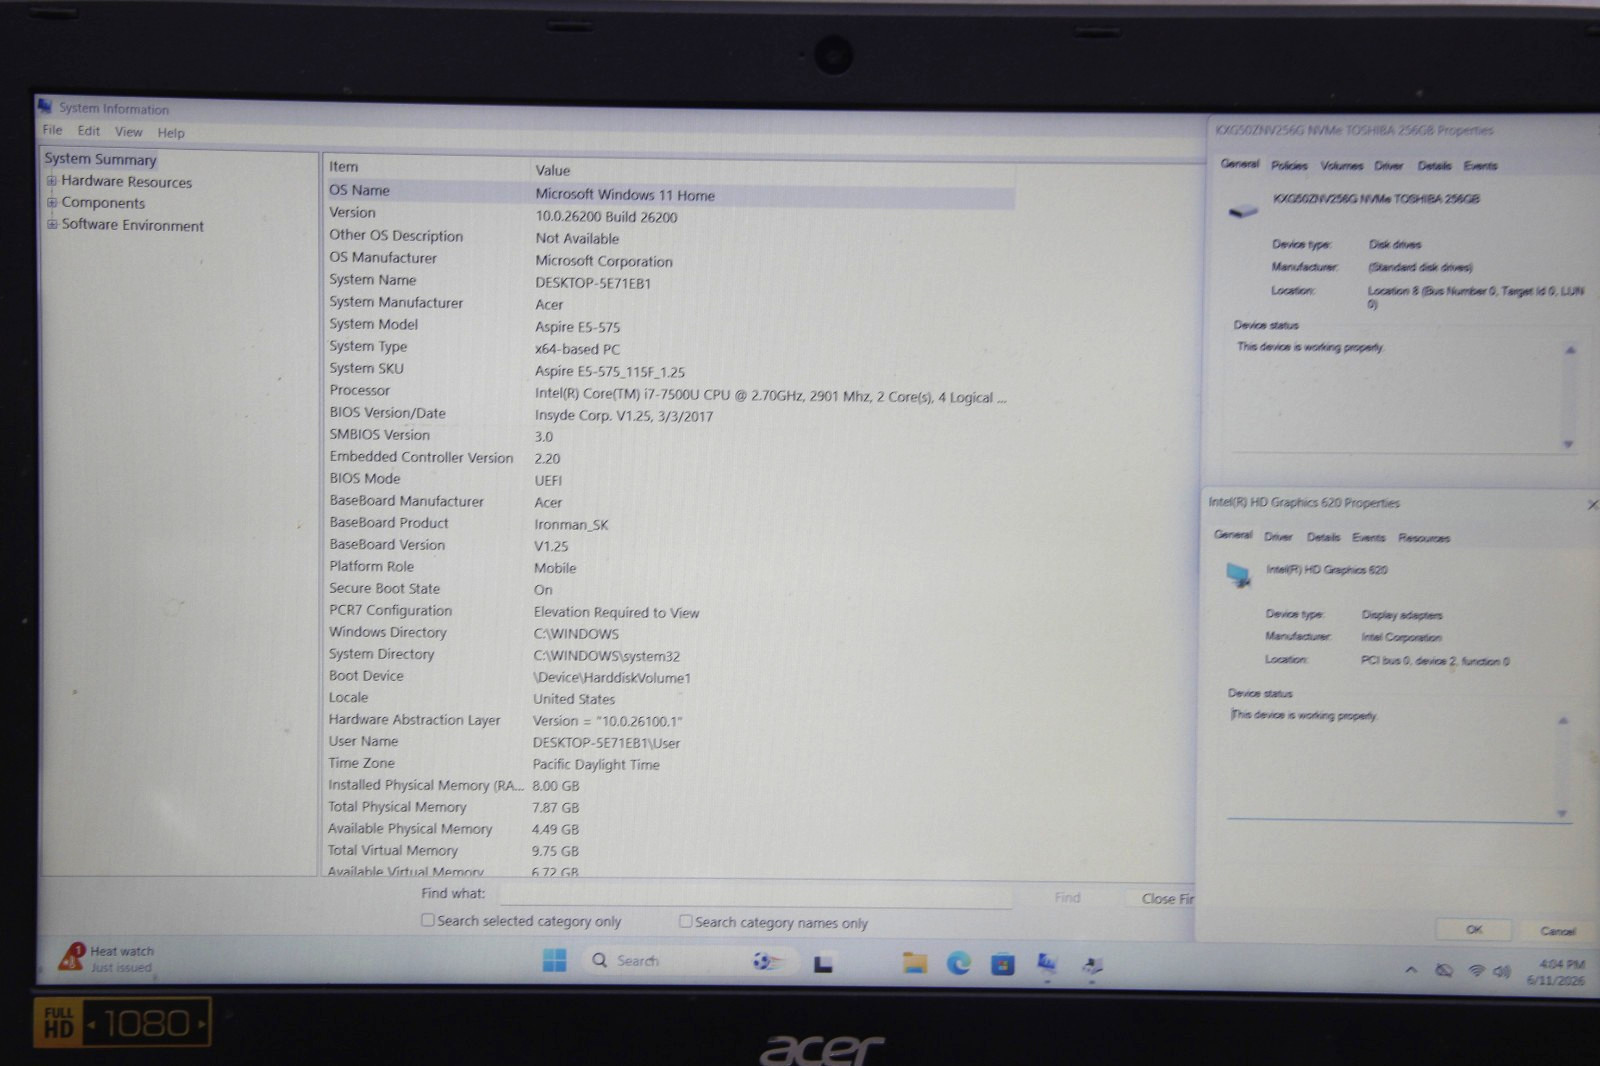
Task: Switch to System Information taskbar icon
Action: click(x=1047, y=964)
